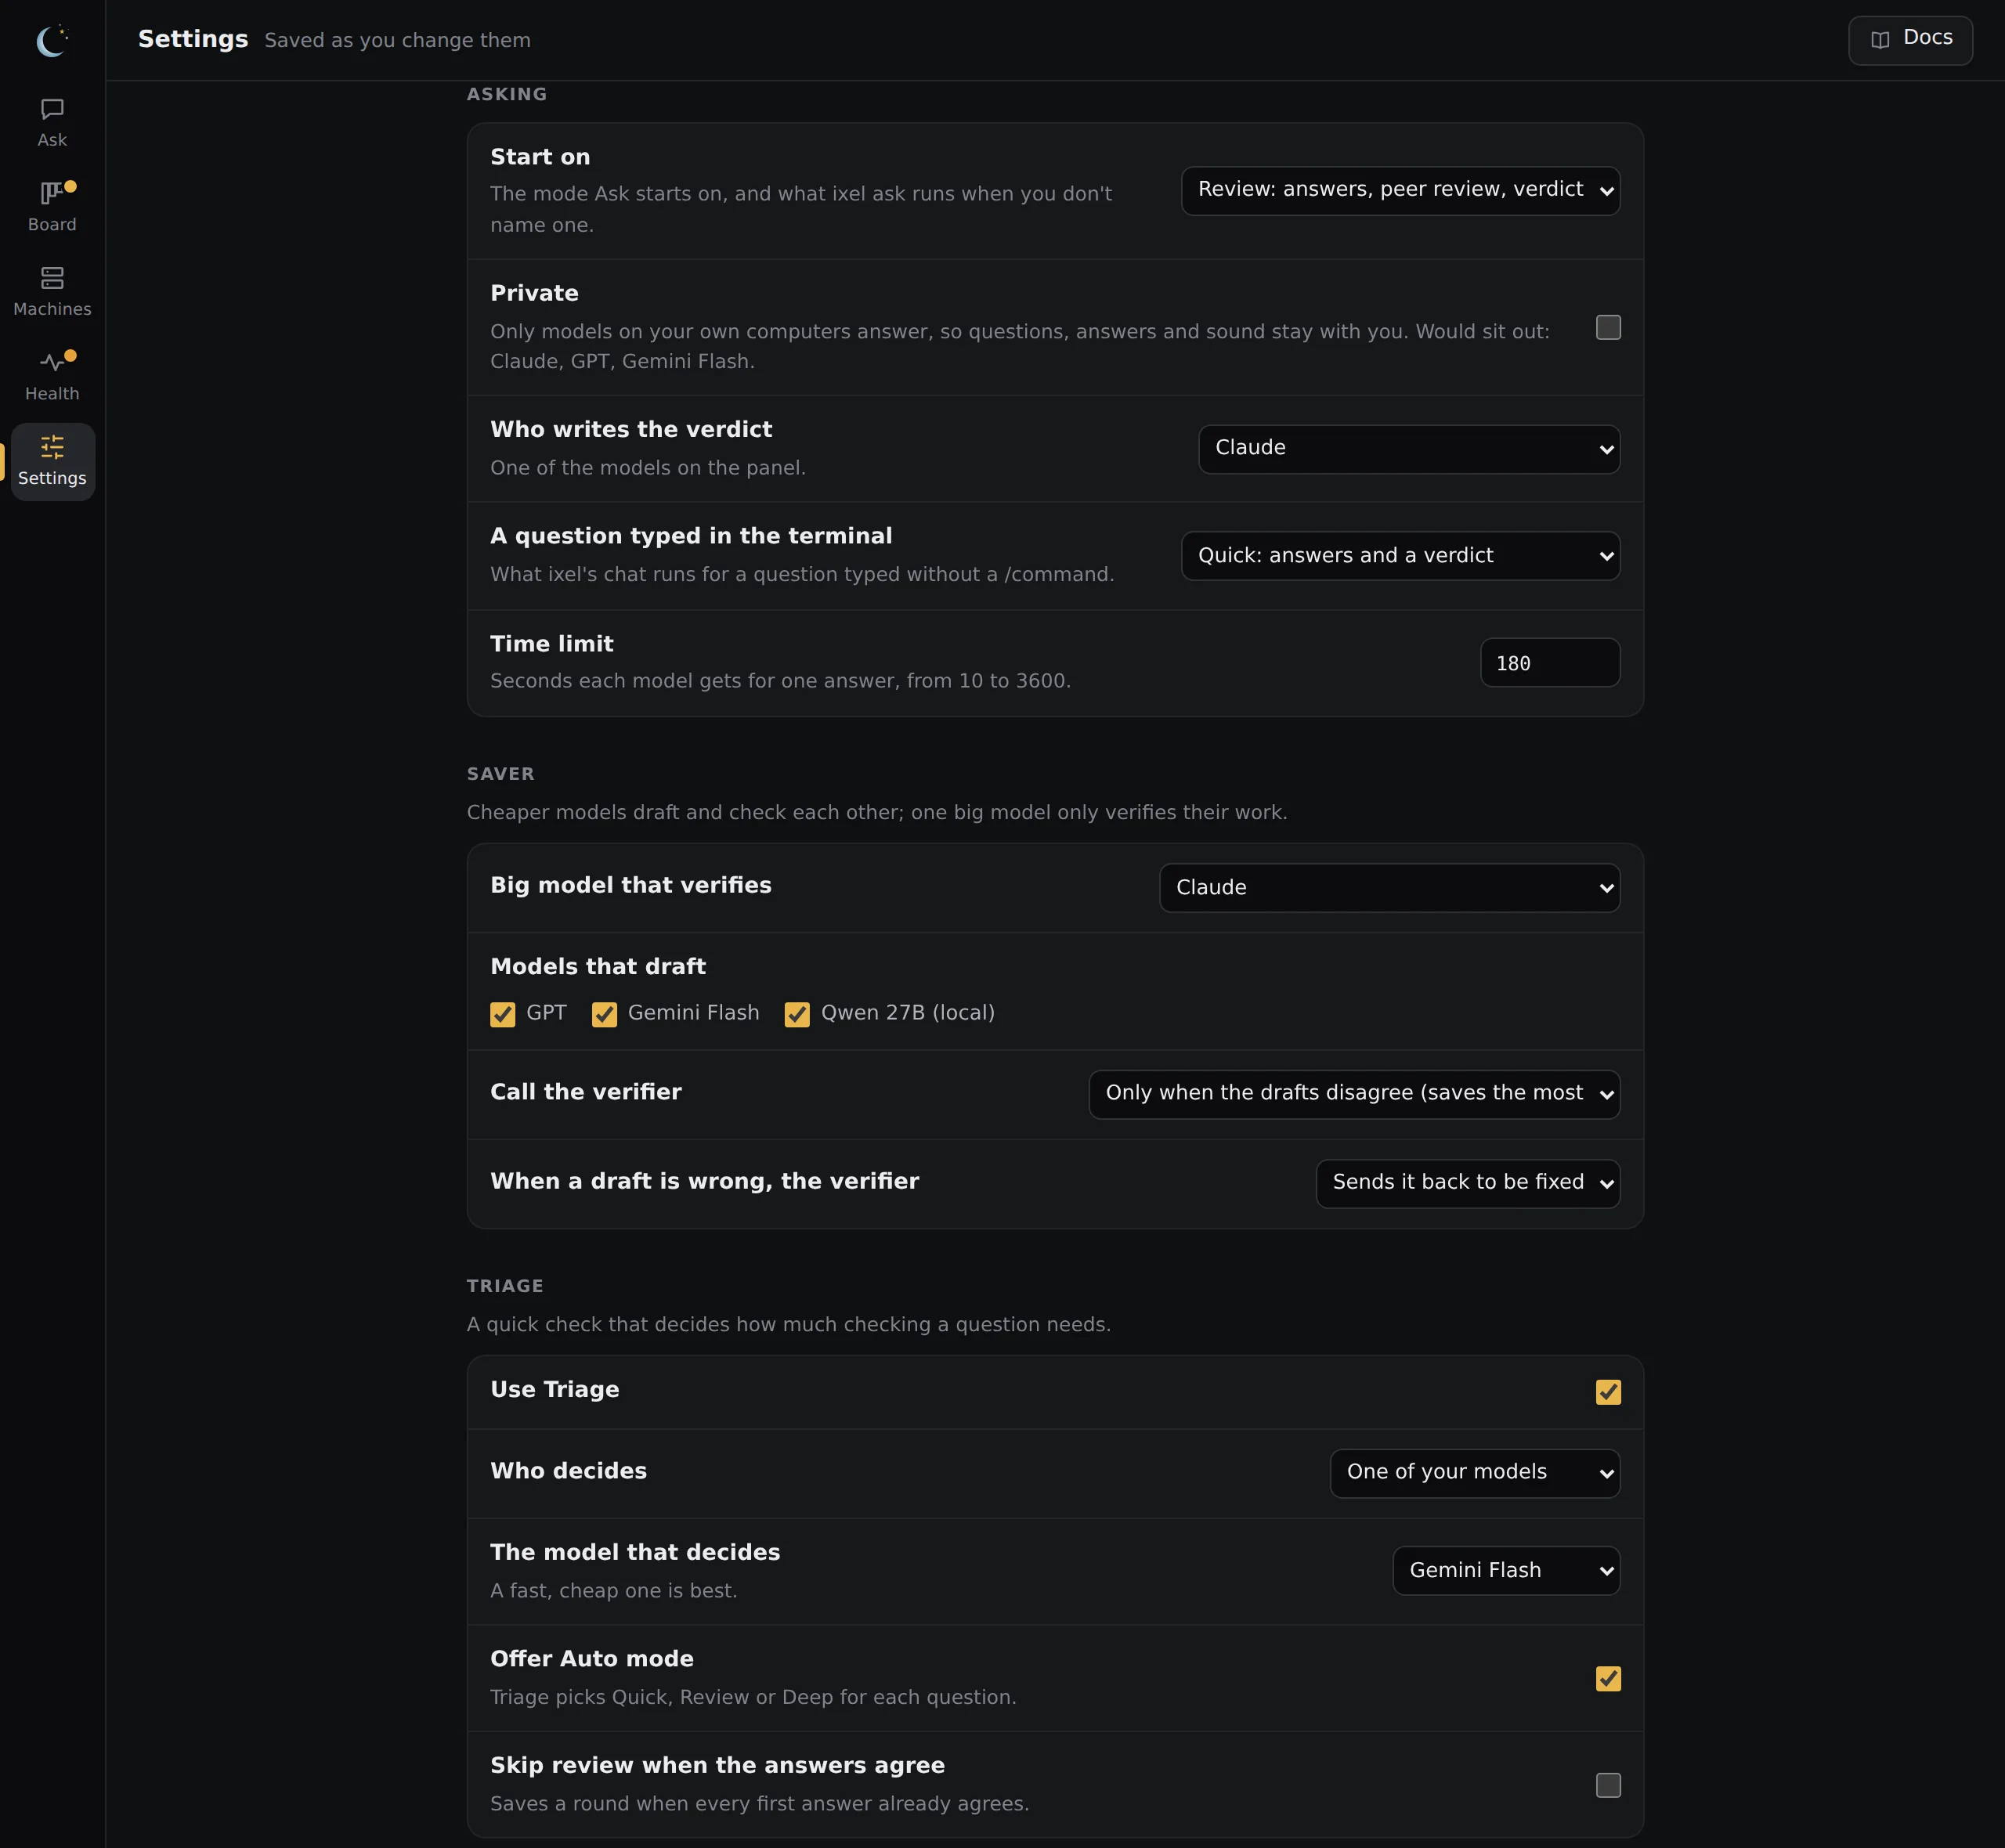Open the Machines server icon
The height and width of the screenshot is (1848, 2005).
(x=52, y=277)
